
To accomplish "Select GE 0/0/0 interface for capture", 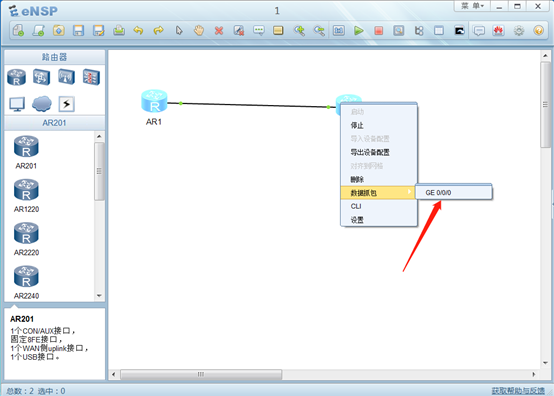I will (454, 193).
